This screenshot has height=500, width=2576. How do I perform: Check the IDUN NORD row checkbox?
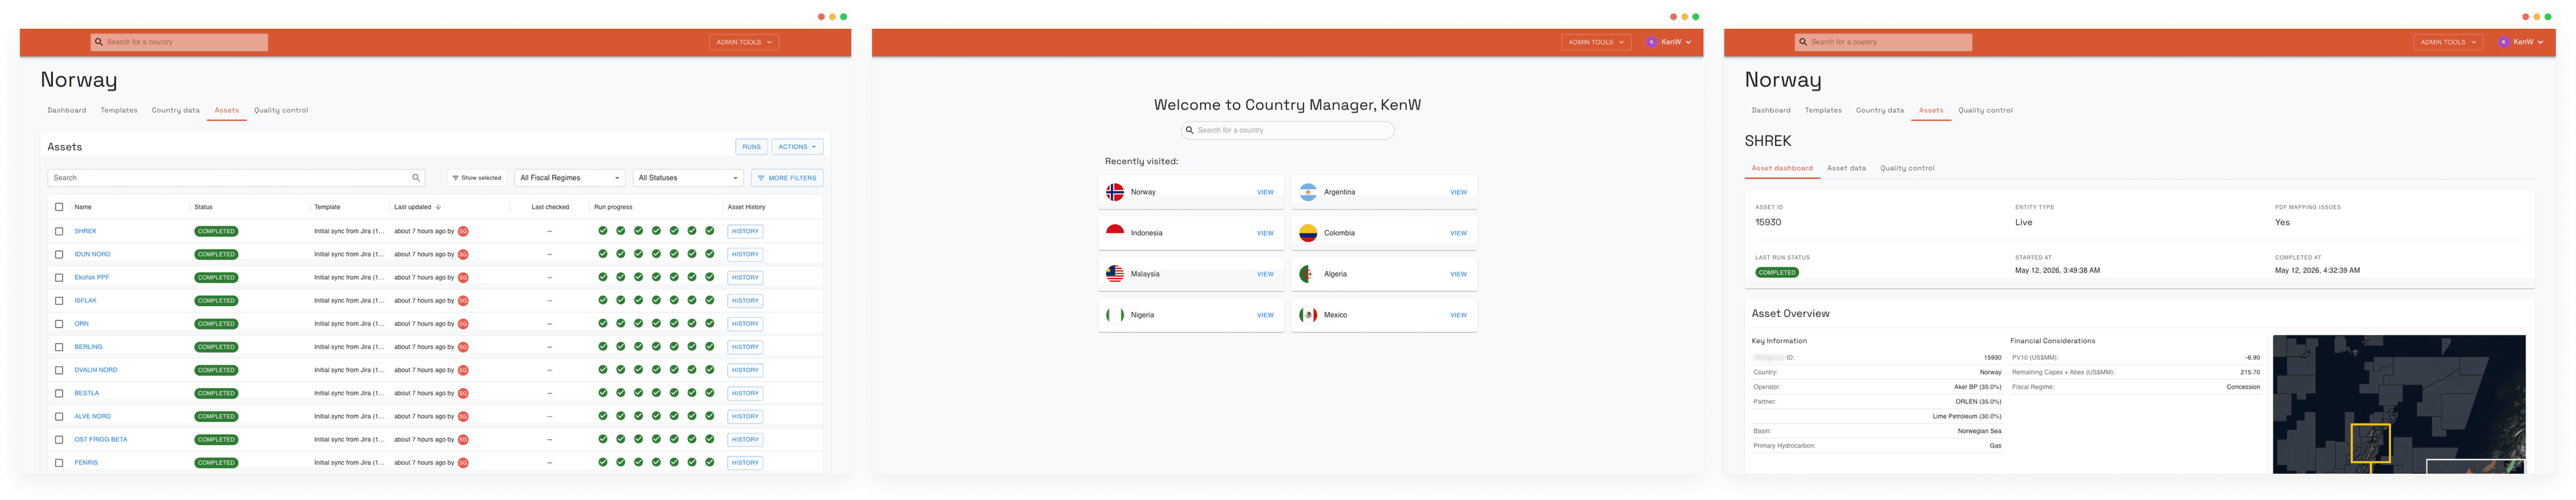point(59,254)
